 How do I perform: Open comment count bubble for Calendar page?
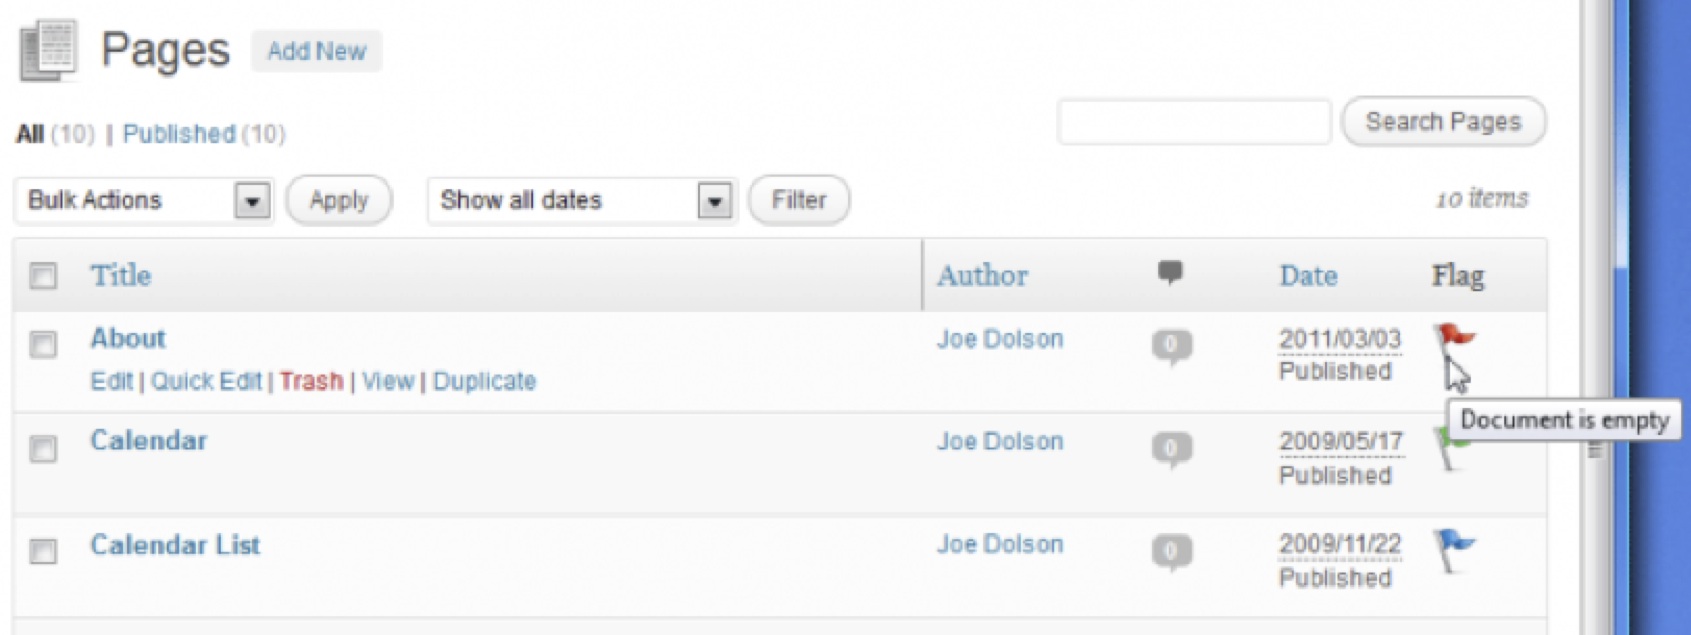click(x=1171, y=449)
